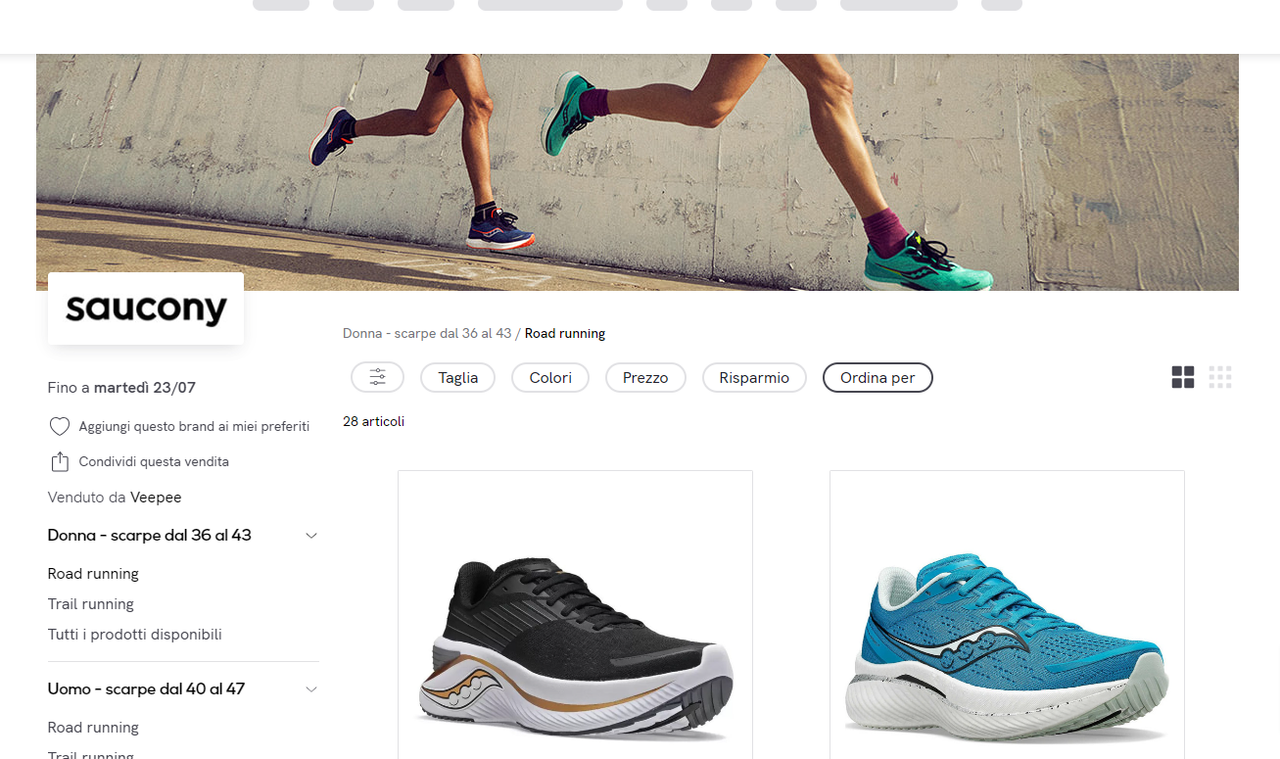Collapse the Donna section chevron
The height and width of the screenshot is (759, 1280).
click(311, 536)
